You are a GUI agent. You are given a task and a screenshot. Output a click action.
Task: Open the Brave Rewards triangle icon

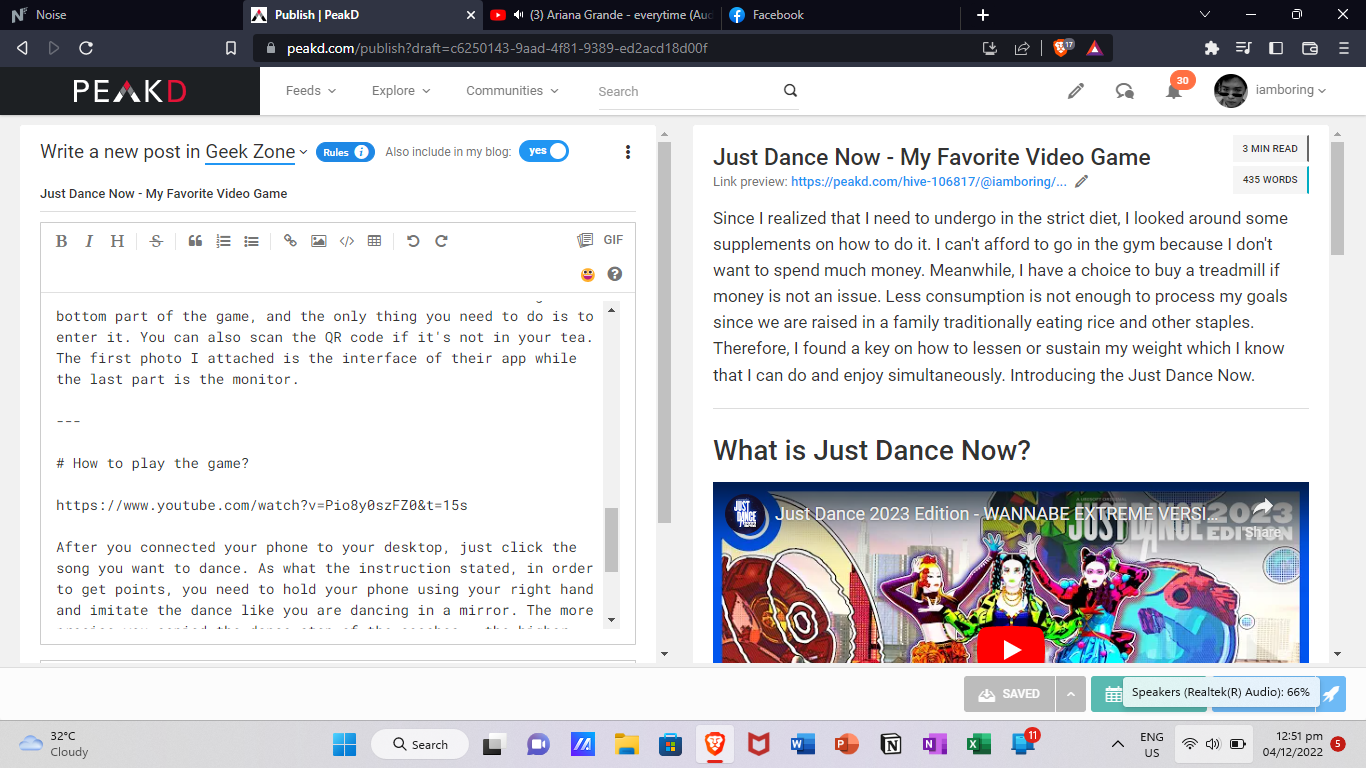pos(1094,47)
